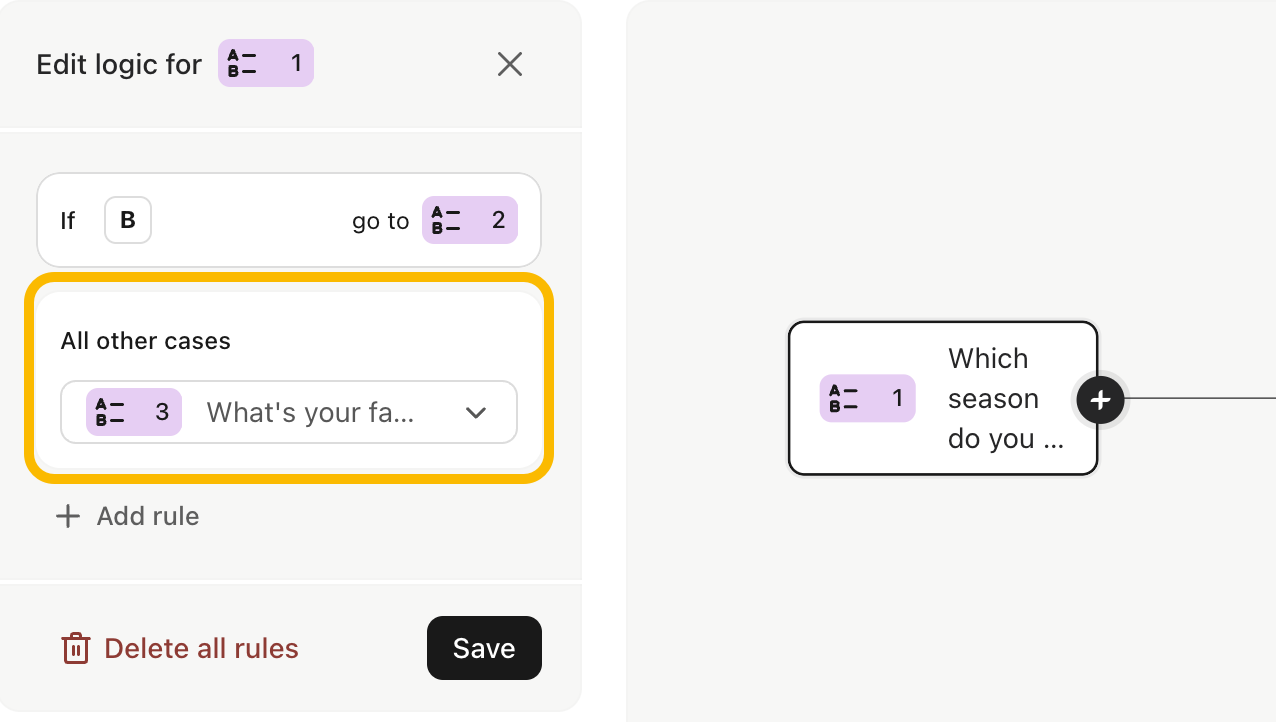1276x722 pixels.
Task: Select the B answer chip in rule
Action: (x=128, y=220)
